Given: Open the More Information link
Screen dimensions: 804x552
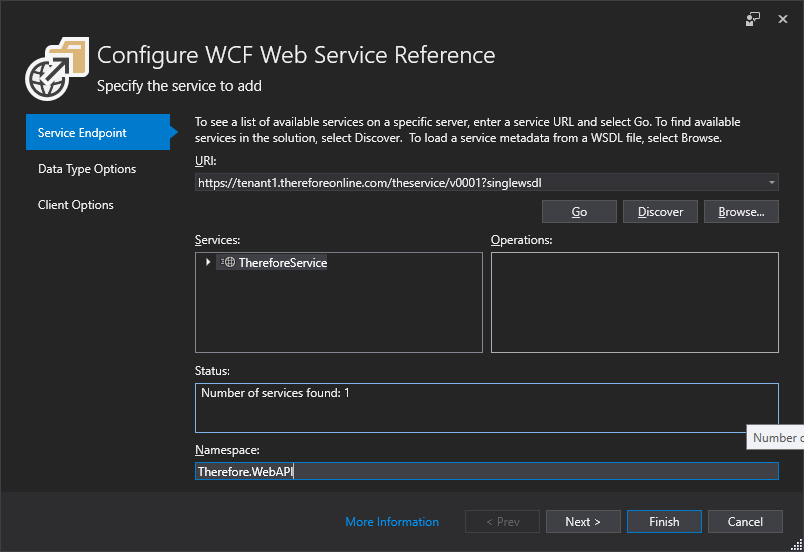Looking at the screenshot, I should [392, 522].
